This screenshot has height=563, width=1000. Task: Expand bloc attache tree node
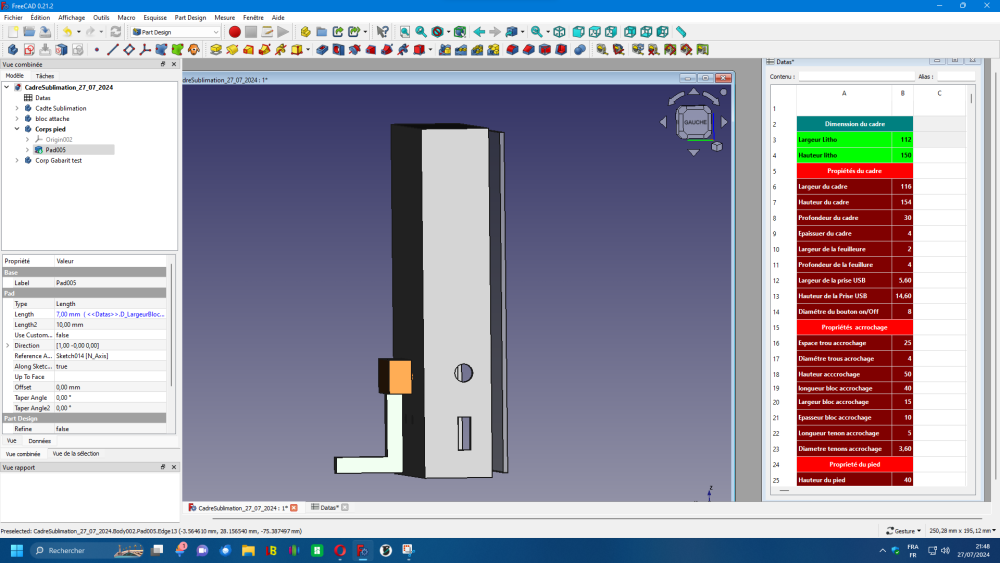17,119
